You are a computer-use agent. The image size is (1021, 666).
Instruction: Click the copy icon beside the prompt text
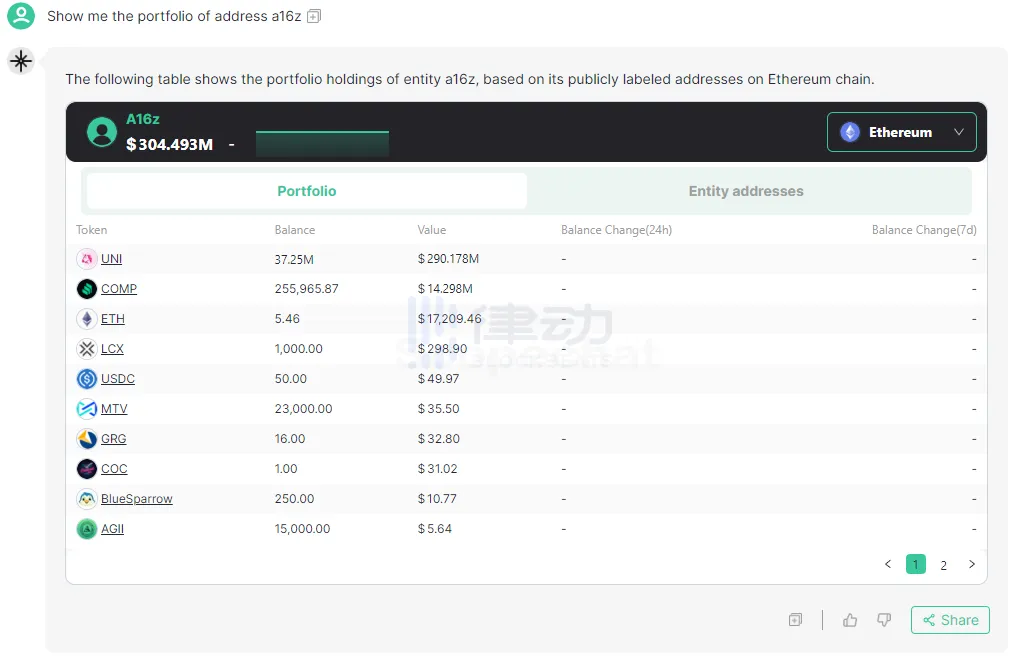point(314,17)
